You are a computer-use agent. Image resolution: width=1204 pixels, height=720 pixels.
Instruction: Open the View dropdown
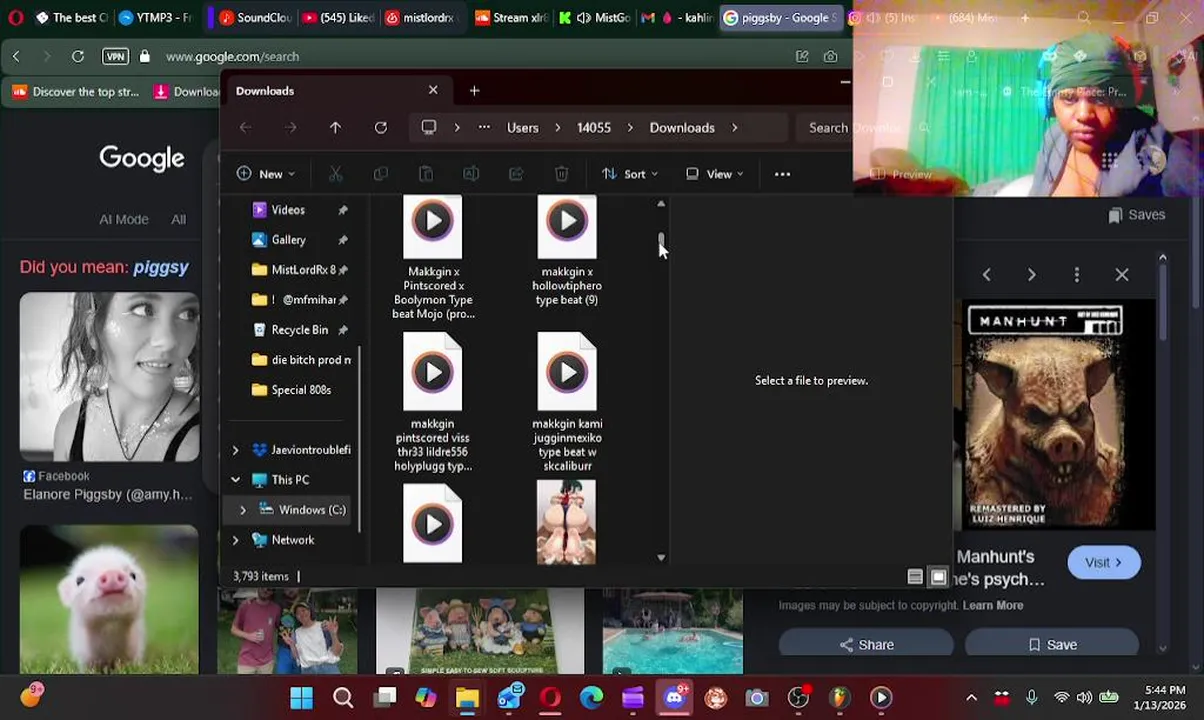click(715, 174)
